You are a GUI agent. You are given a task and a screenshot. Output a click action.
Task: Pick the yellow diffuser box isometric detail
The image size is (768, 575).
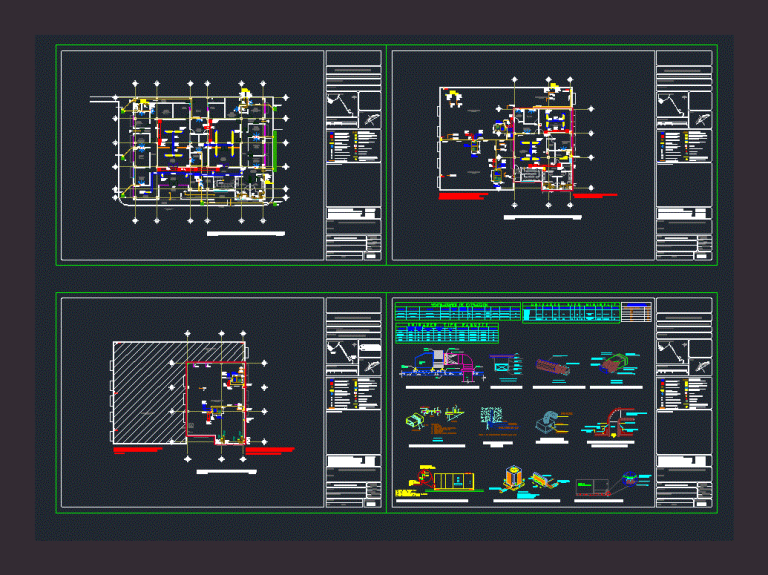[x=415, y=421]
